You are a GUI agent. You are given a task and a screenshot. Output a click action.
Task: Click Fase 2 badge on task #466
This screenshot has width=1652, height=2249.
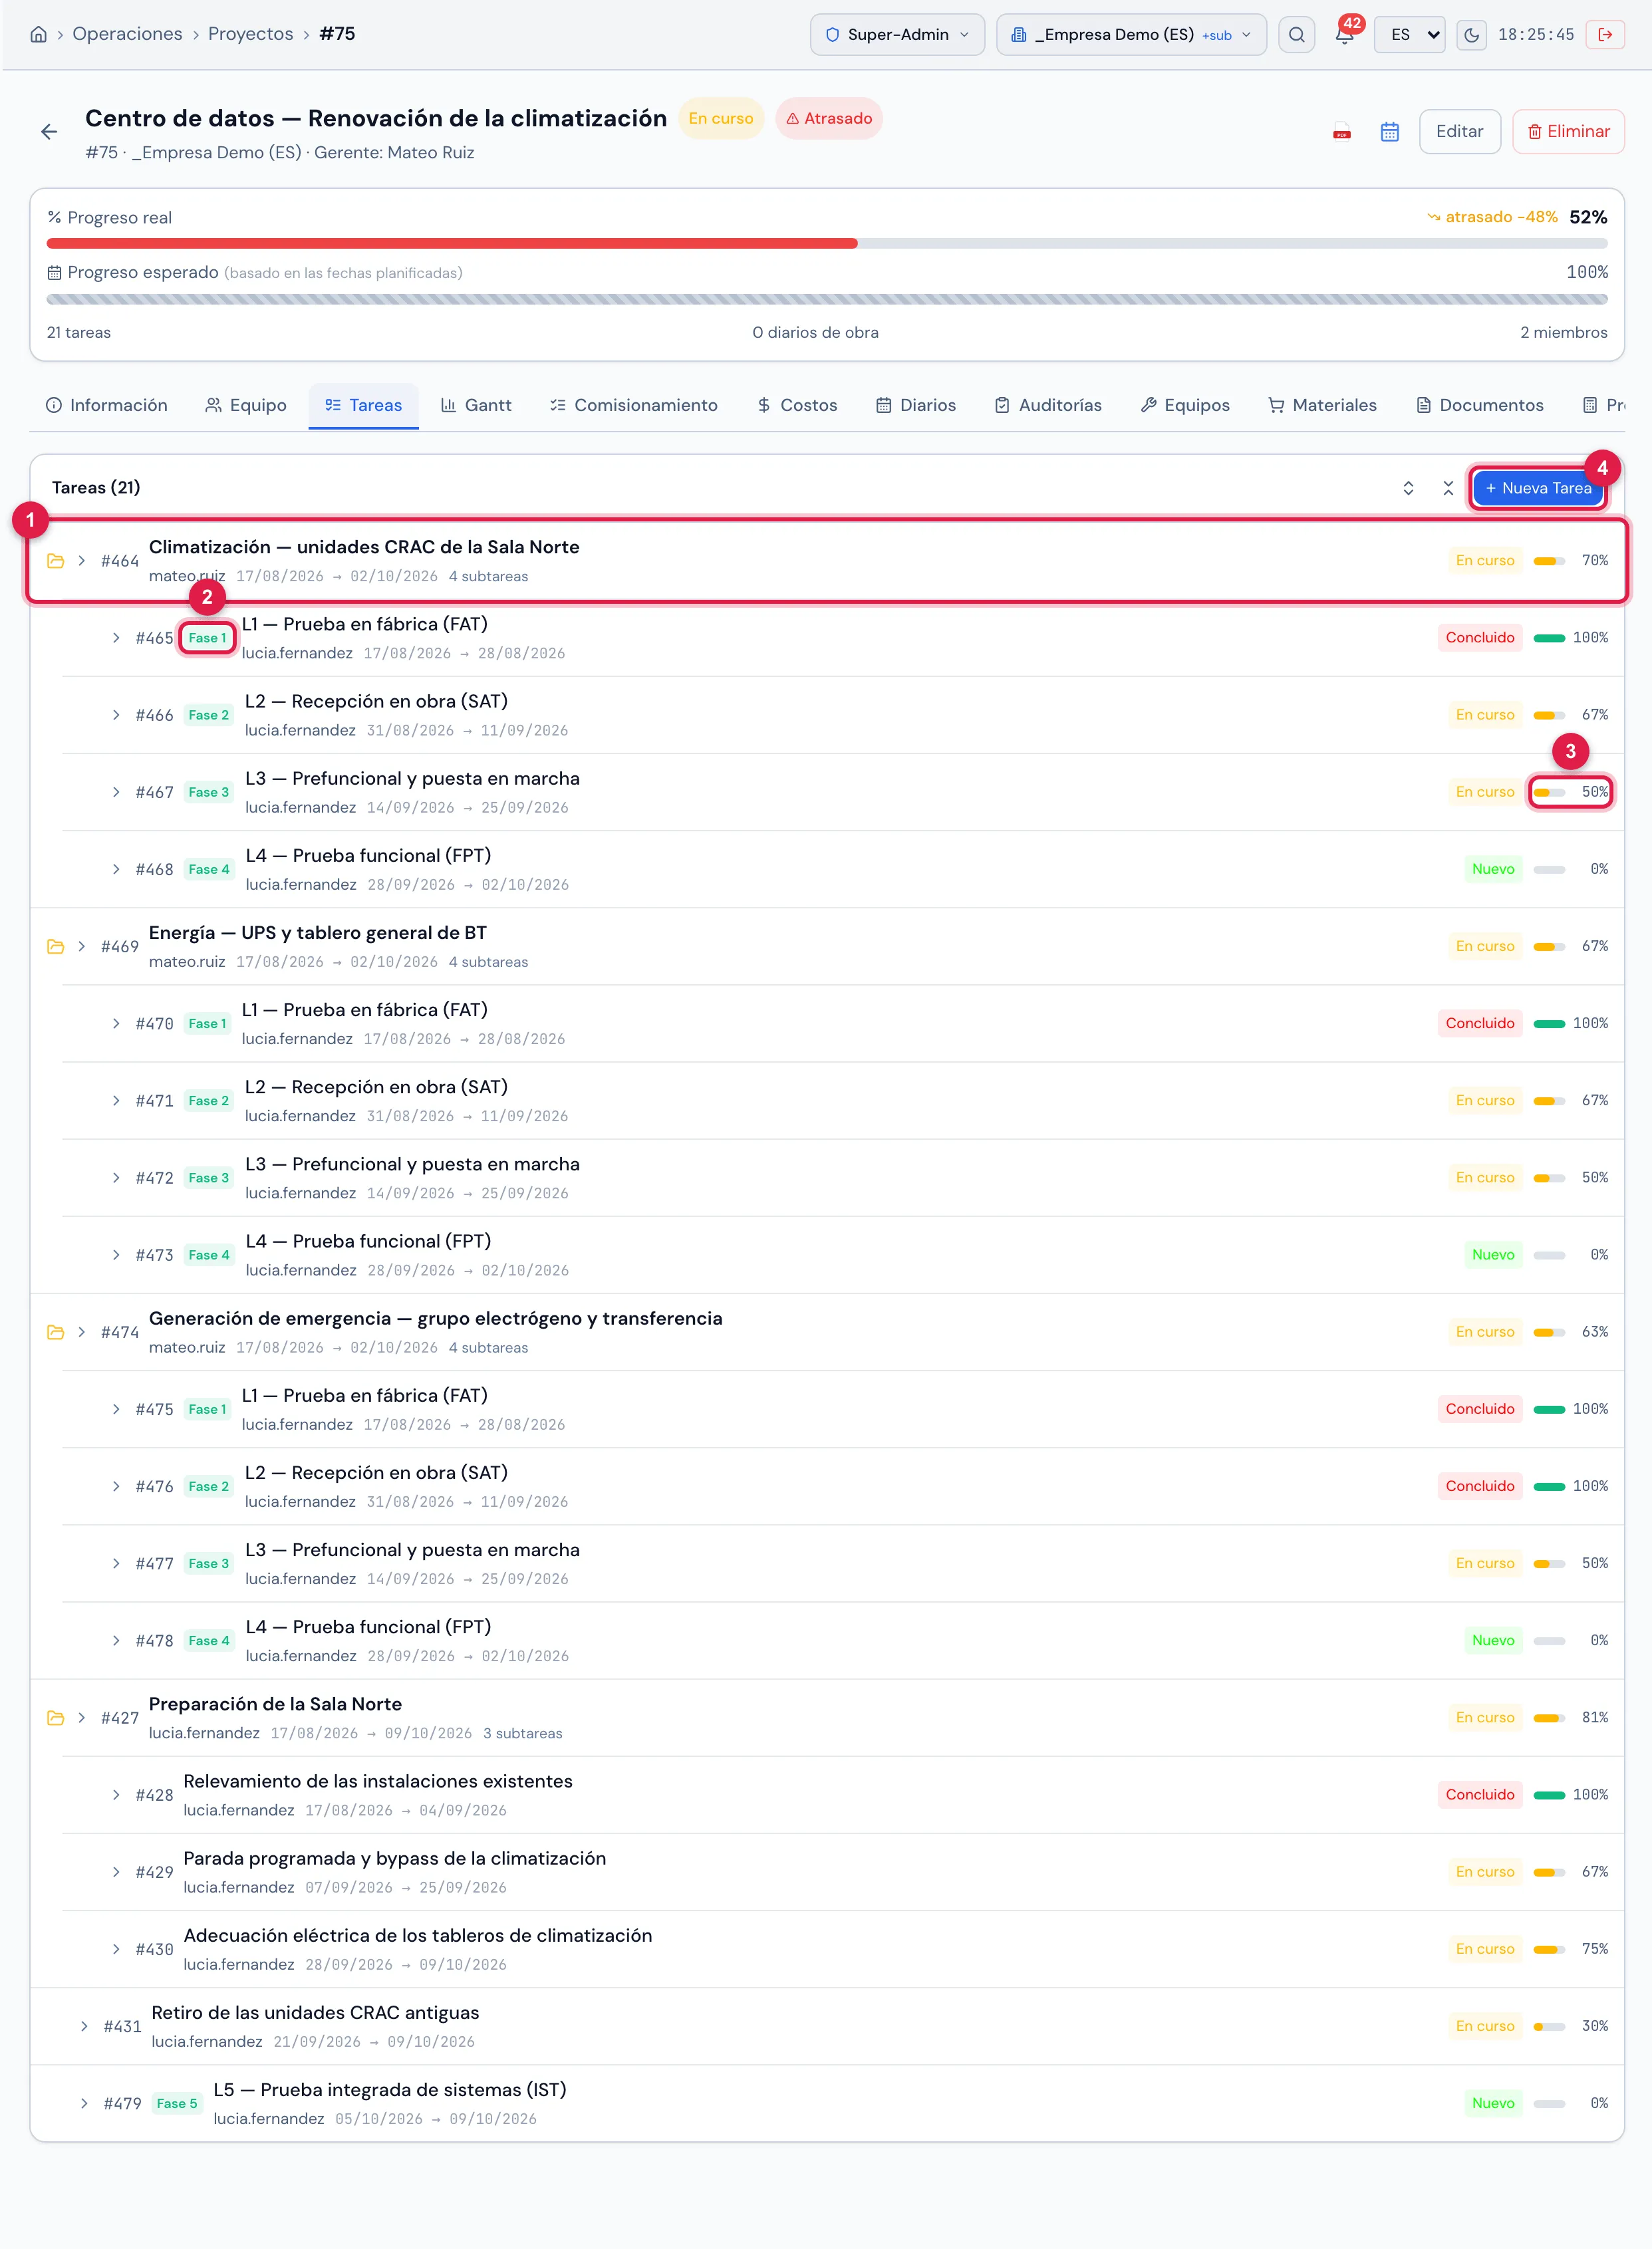point(208,715)
